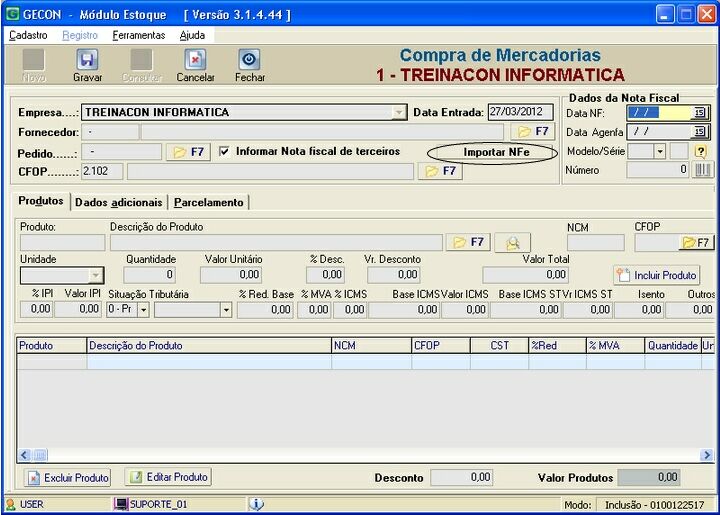Click the Incluir Produto button
The height and width of the screenshot is (515, 720).
657,275
